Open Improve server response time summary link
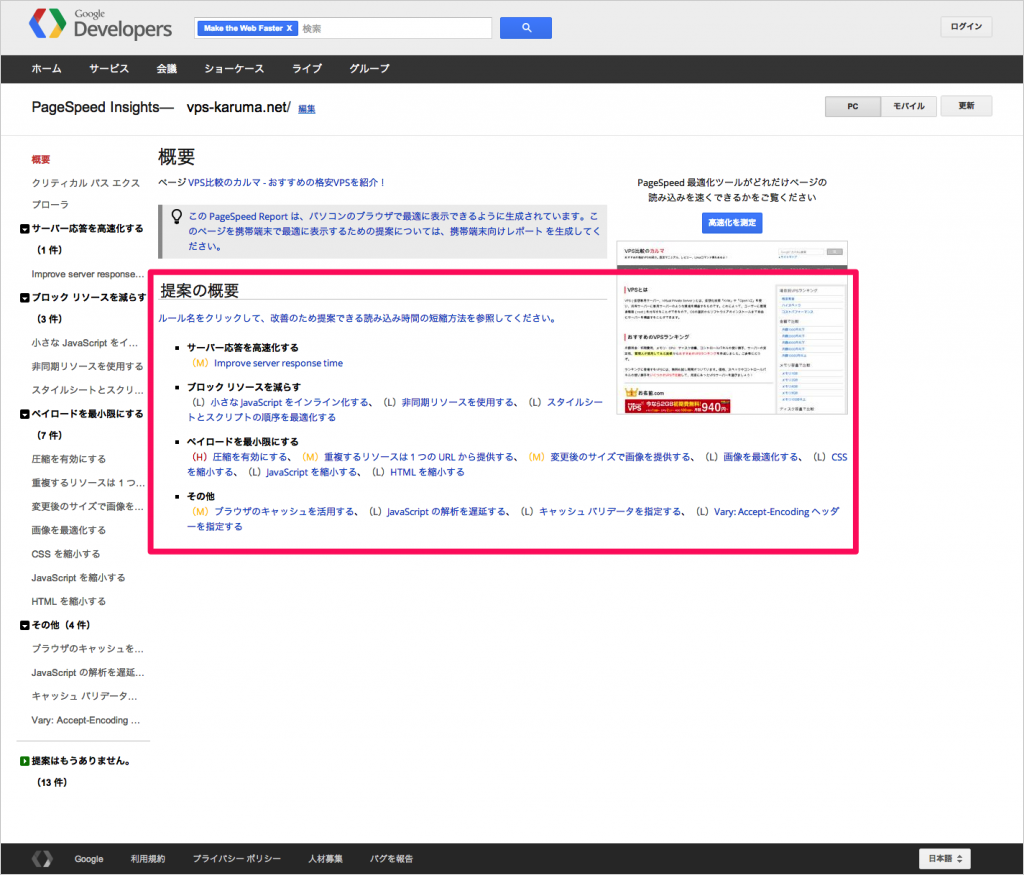 (278, 363)
